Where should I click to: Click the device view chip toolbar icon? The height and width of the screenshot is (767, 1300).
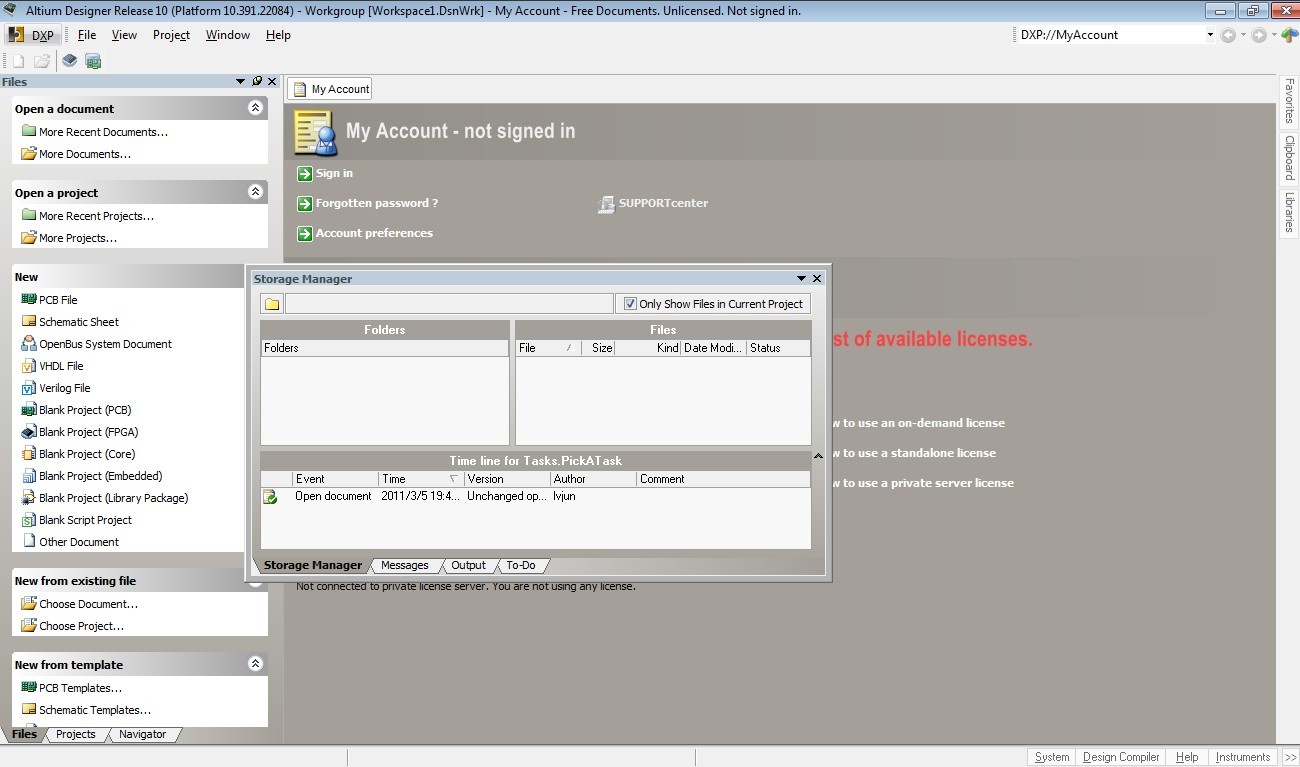click(69, 61)
